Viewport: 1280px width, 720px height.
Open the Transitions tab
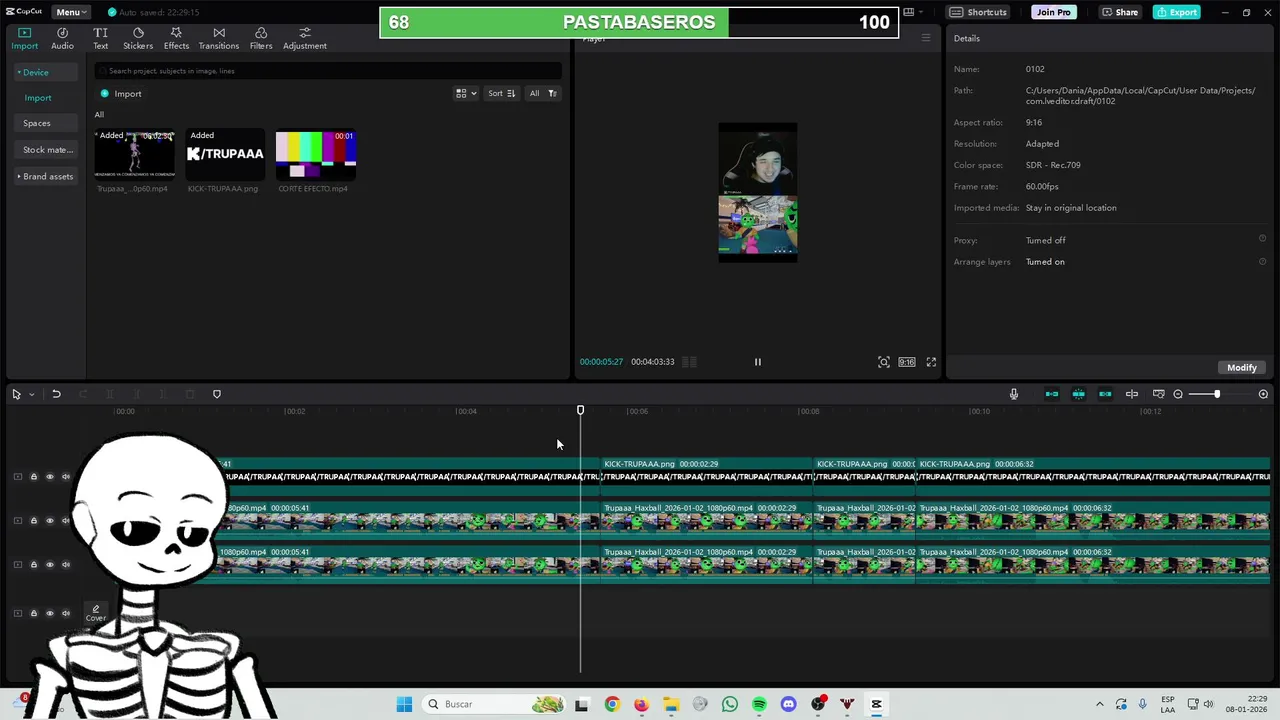click(219, 38)
